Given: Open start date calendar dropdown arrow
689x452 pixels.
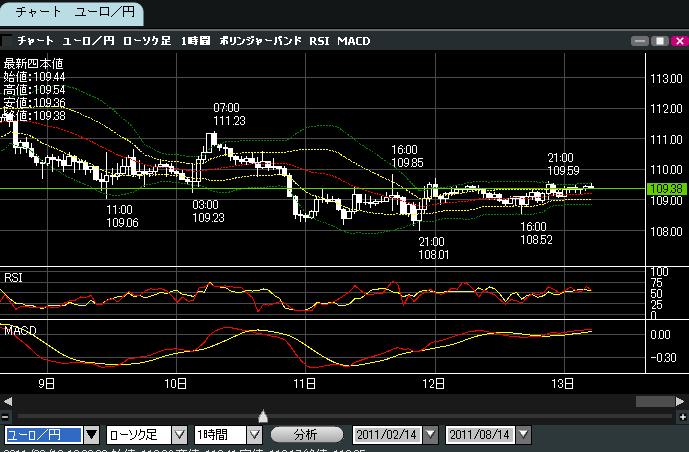Looking at the screenshot, I should coord(430,435).
